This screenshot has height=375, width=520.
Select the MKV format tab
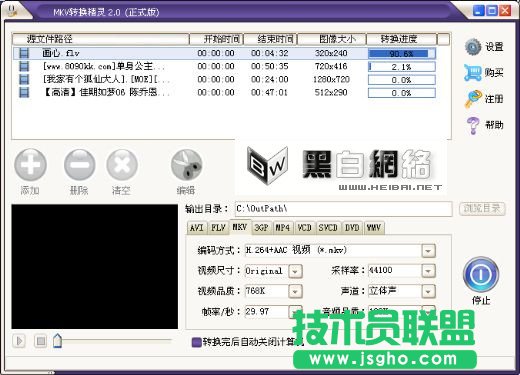pyautogui.click(x=240, y=227)
